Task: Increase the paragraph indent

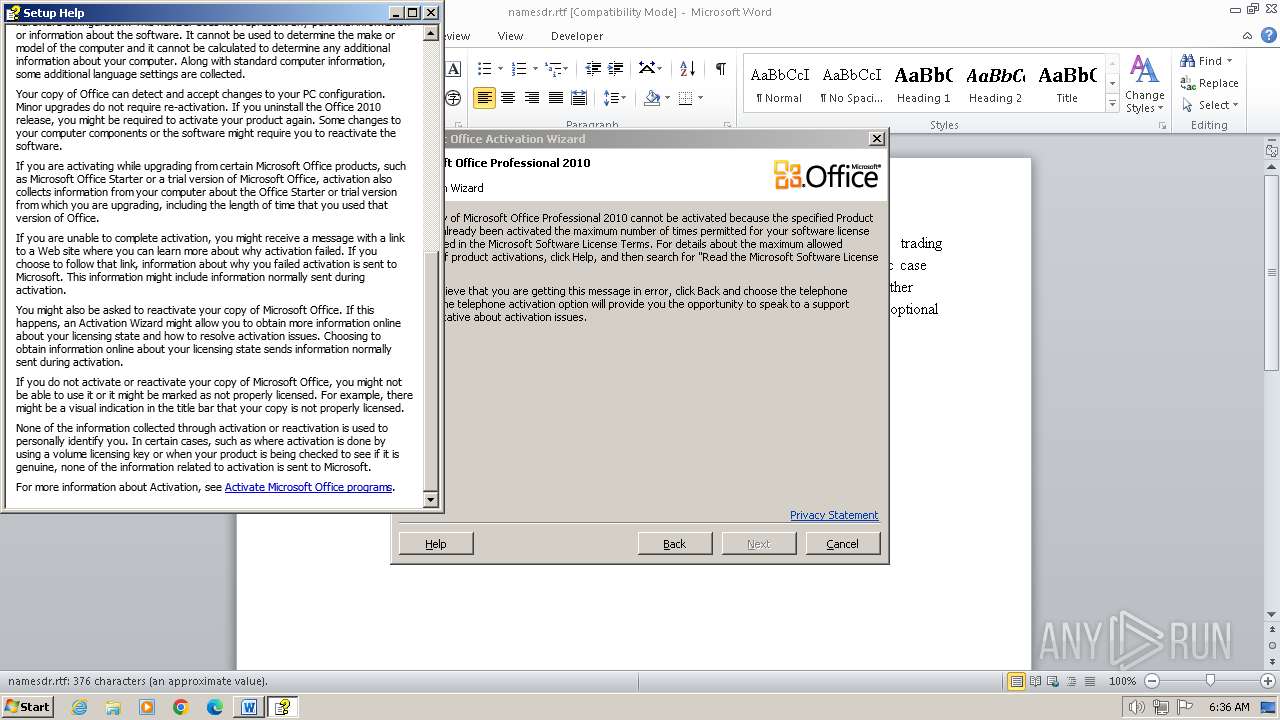Action: [617, 68]
